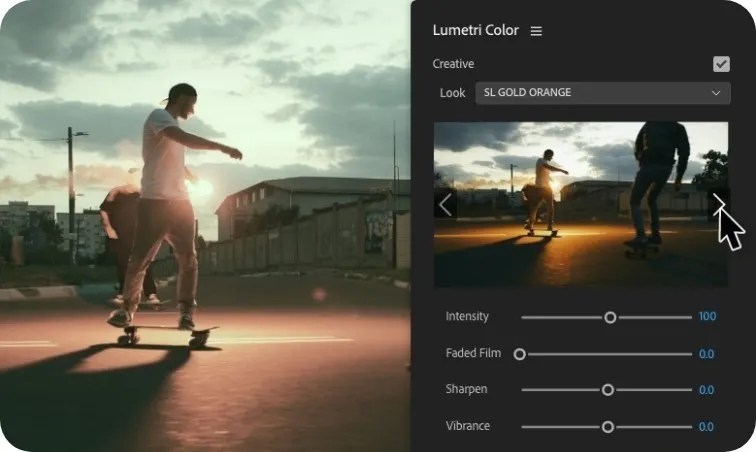The height and width of the screenshot is (452, 756).
Task: Click the Vibrance value 0.0
Action: (x=706, y=427)
